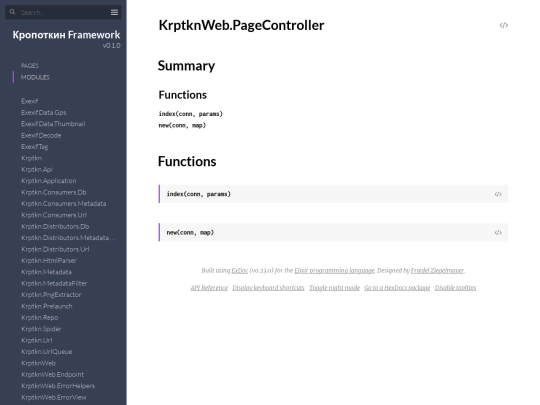Open the KrptknWeb.ErrorHelpers module
The image size is (540, 405).
point(58,386)
